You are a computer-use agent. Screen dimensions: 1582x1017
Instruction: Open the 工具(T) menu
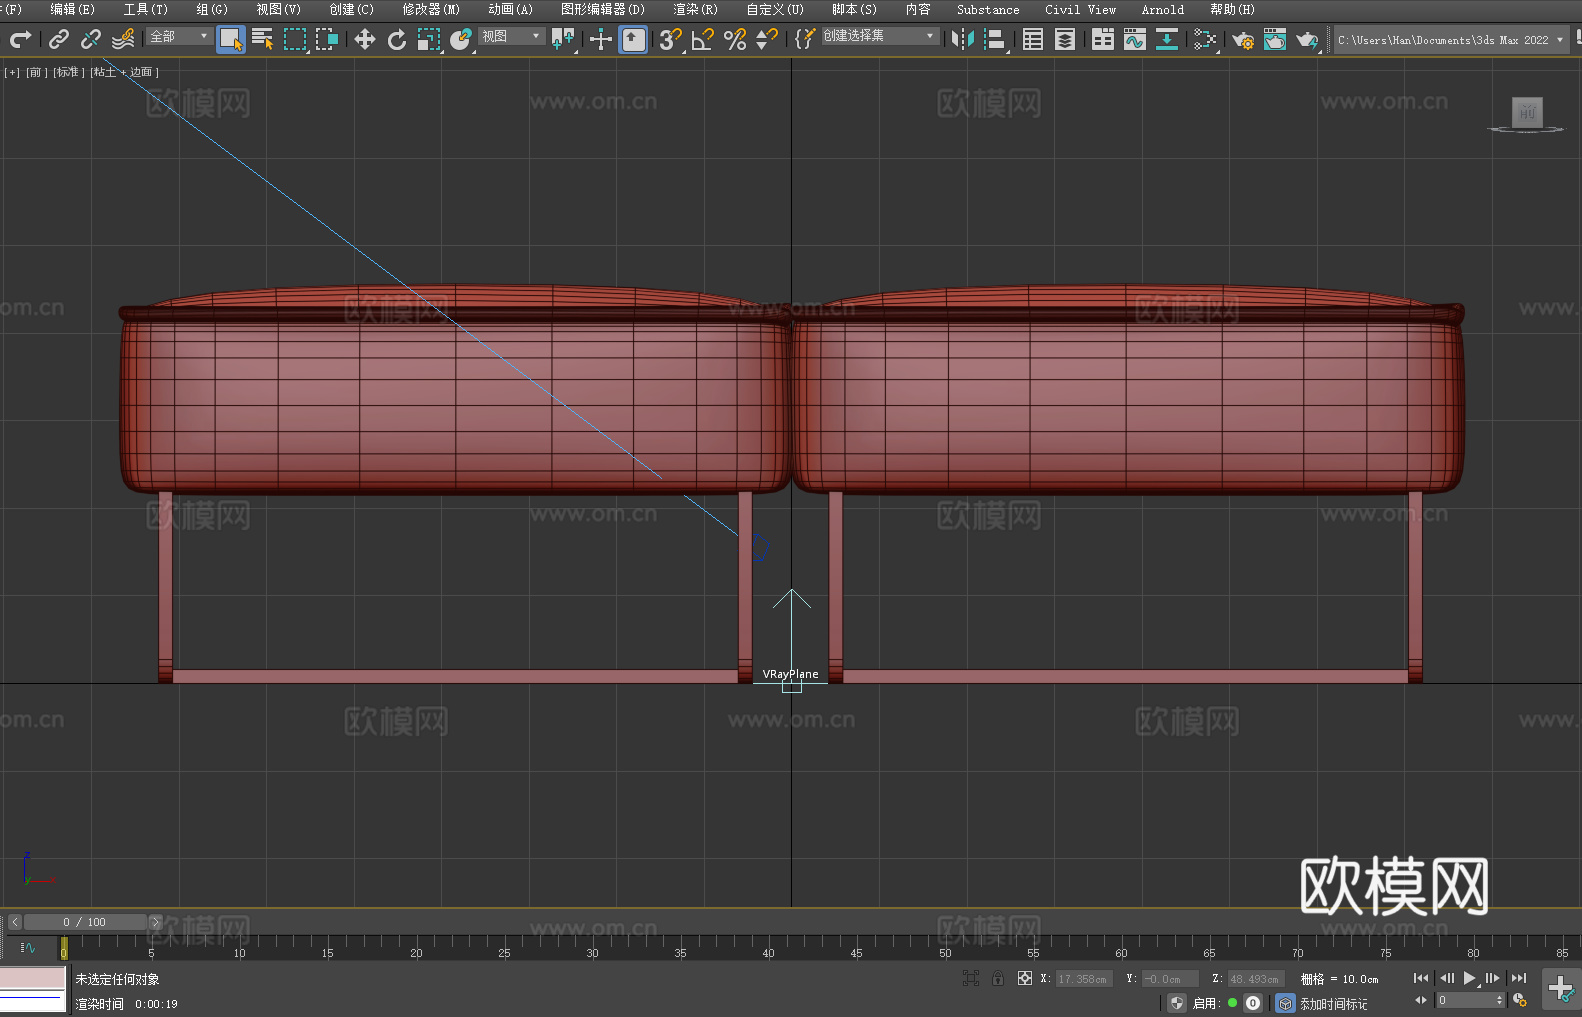pyautogui.click(x=145, y=9)
